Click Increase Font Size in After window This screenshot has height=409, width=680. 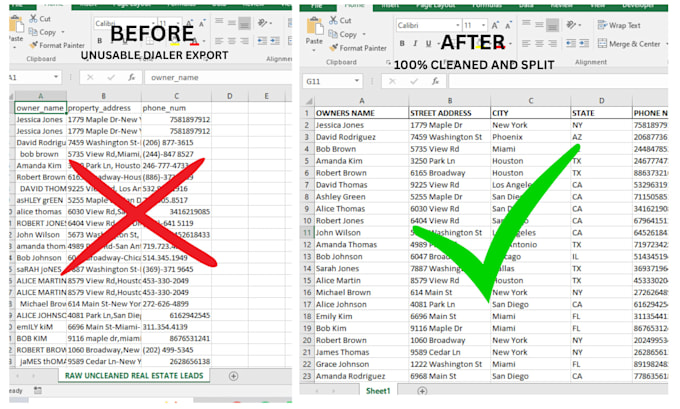tap(495, 26)
